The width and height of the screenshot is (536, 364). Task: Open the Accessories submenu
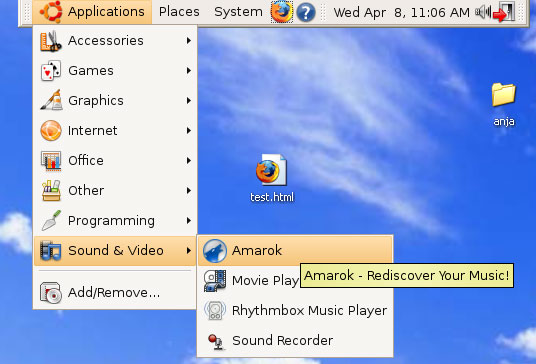(x=115, y=41)
